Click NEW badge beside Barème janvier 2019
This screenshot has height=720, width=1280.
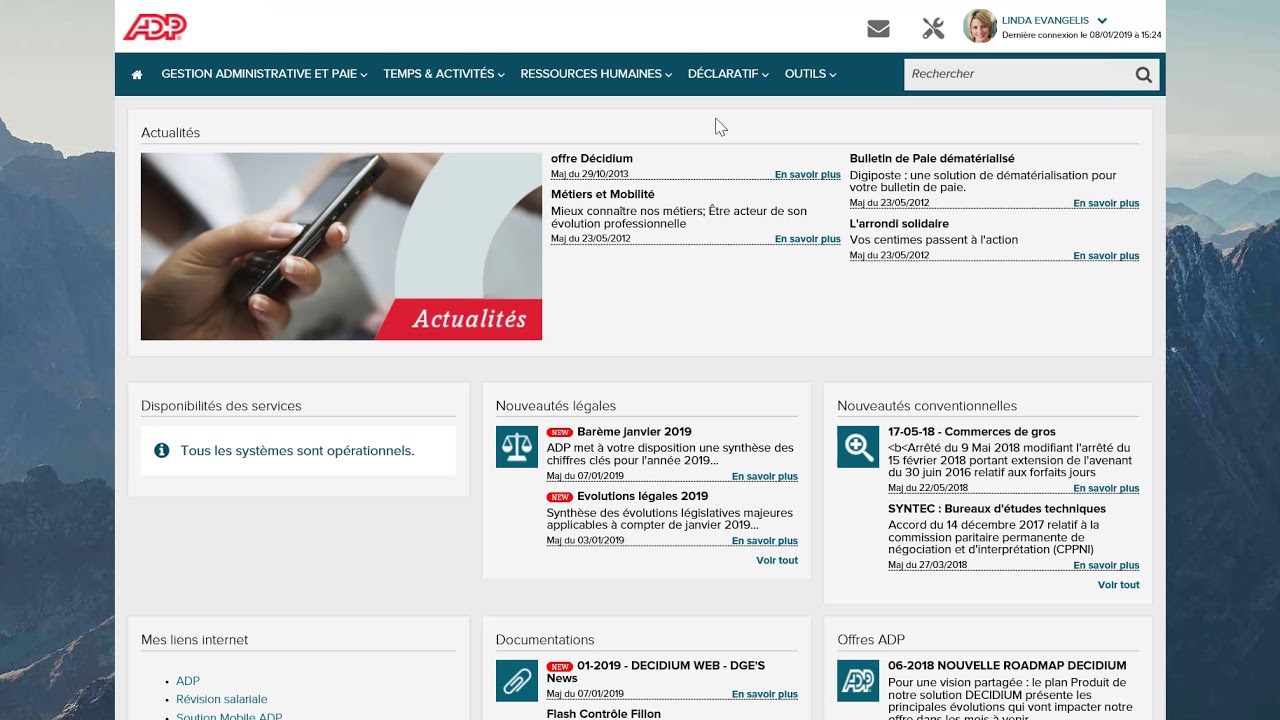tap(560, 433)
